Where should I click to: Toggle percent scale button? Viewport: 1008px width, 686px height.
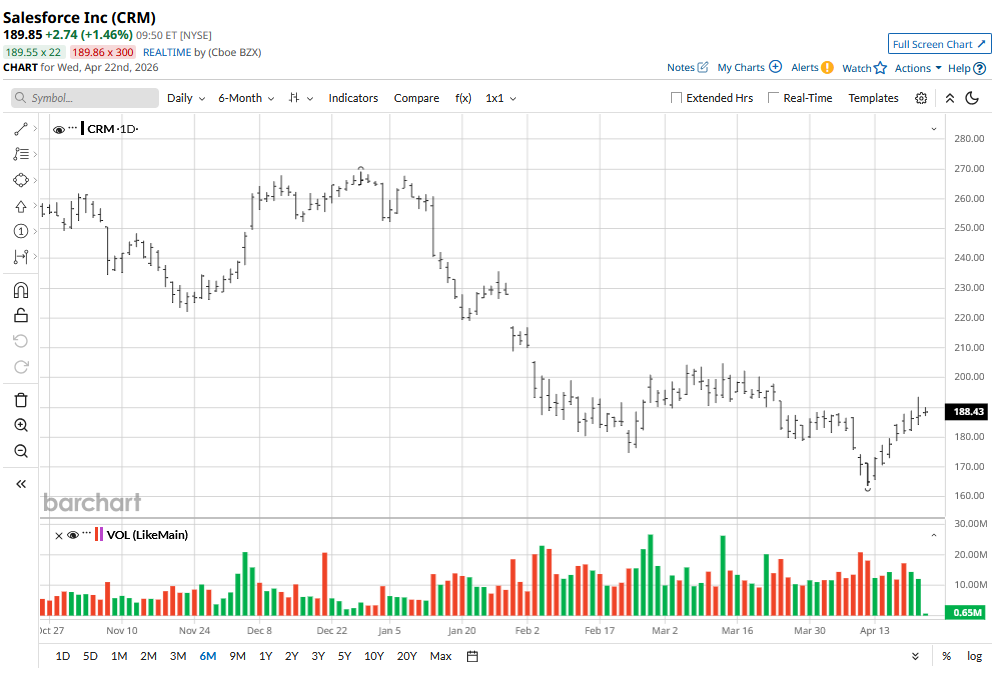(x=946, y=656)
